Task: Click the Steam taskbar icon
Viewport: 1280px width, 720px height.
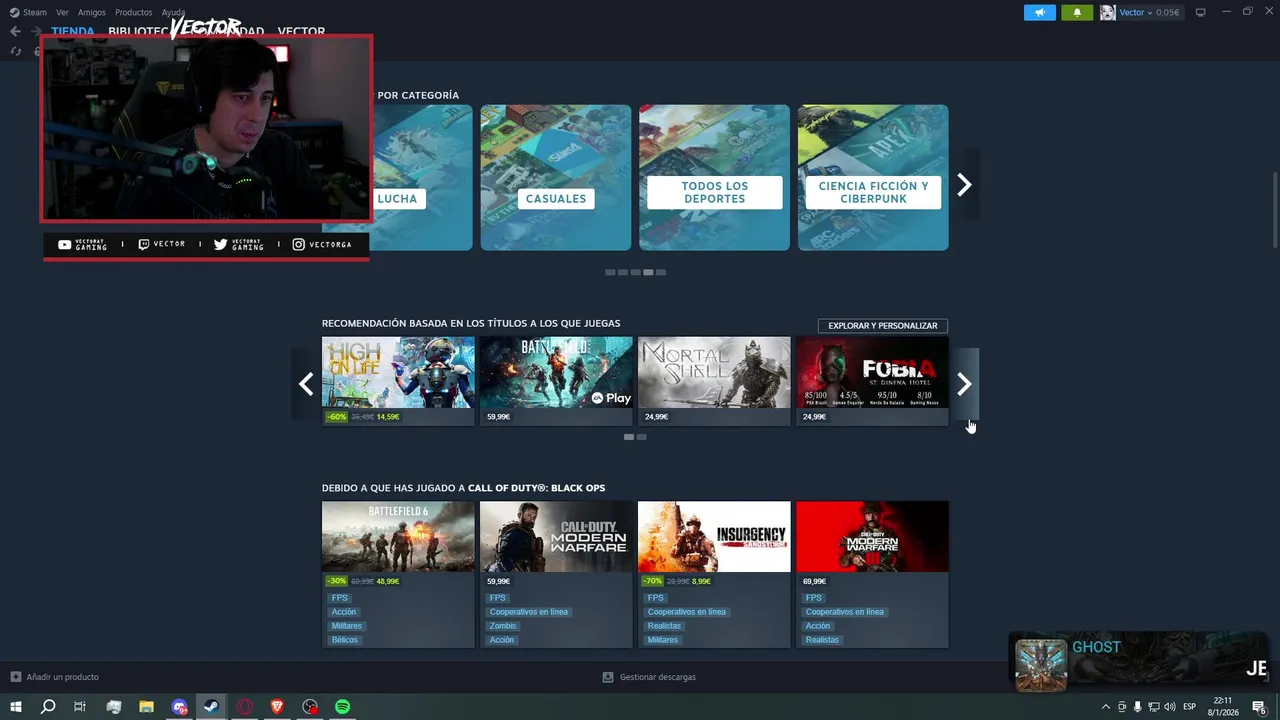Action: tap(211, 707)
